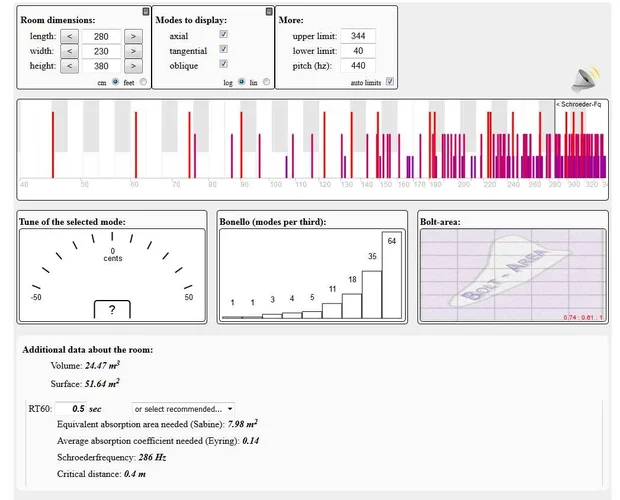Edit the lower limit field

pyautogui.click(x=358, y=51)
